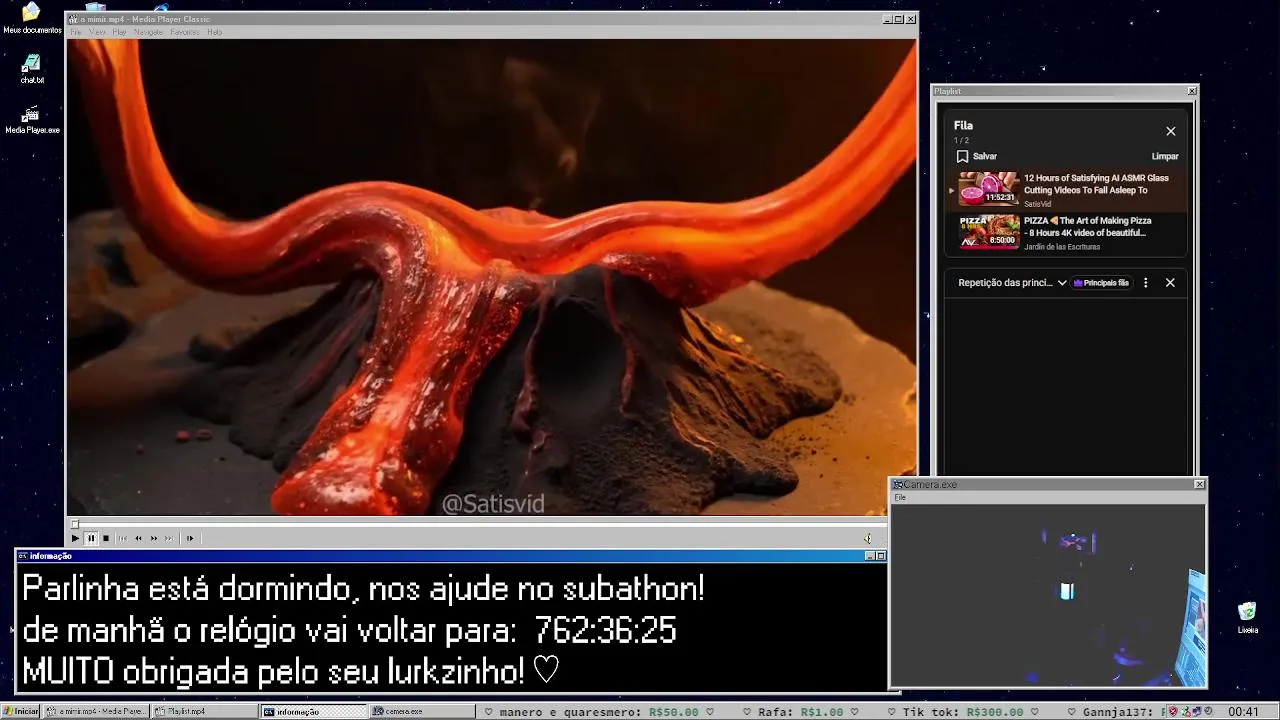Open the Navigate menu
Viewport: 1280px width, 720px height.
(148, 32)
